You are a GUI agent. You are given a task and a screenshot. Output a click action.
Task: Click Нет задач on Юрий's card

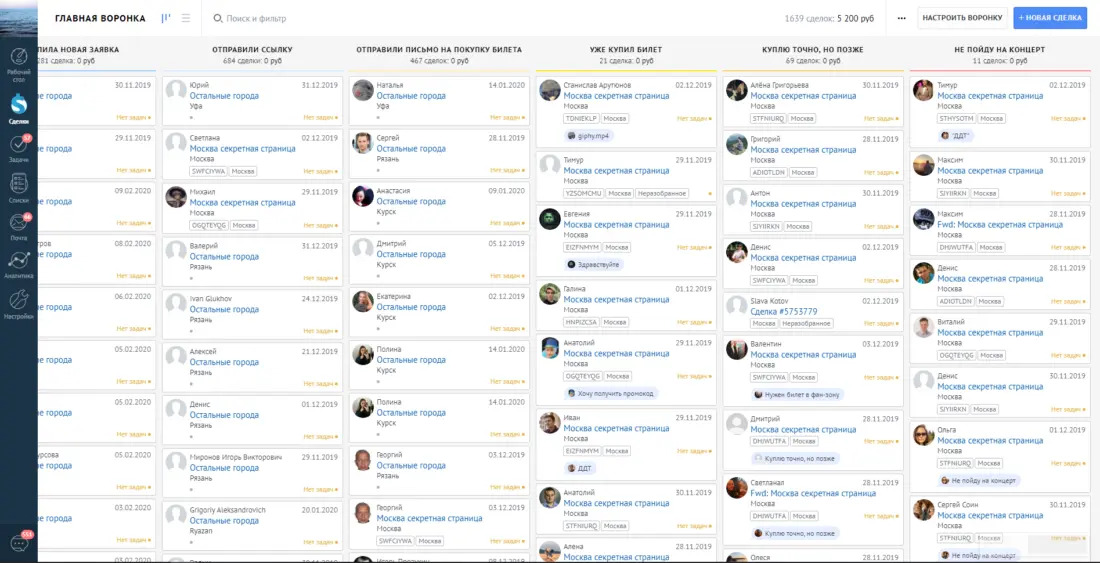320,118
